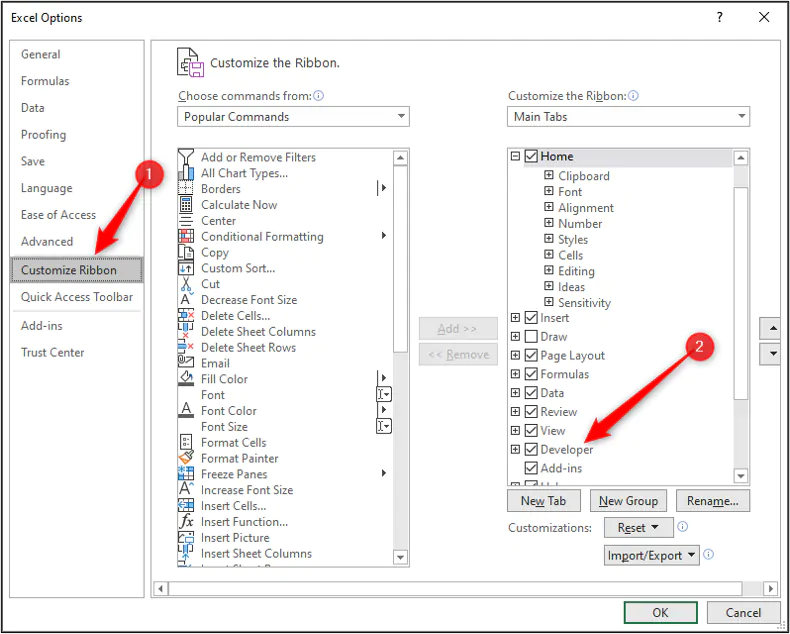790x634 pixels.
Task: Click the info icon next to Import/Export
Action: pyautogui.click(x=708, y=555)
